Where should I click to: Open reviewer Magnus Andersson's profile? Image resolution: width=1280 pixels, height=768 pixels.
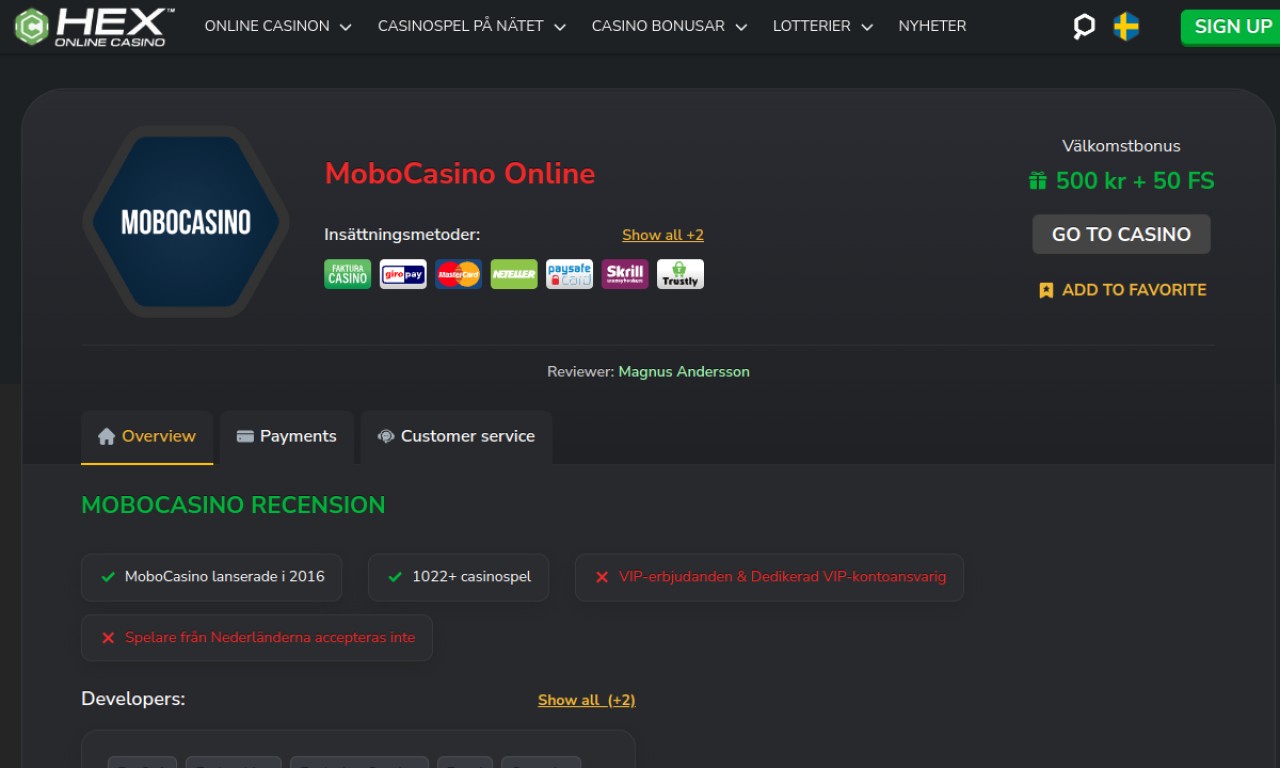pos(684,371)
